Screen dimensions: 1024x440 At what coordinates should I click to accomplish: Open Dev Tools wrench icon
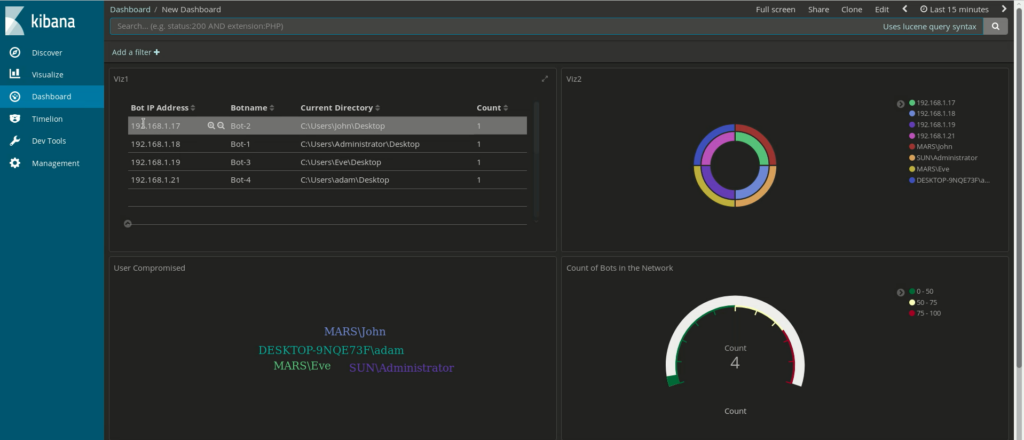click(x=14, y=141)
